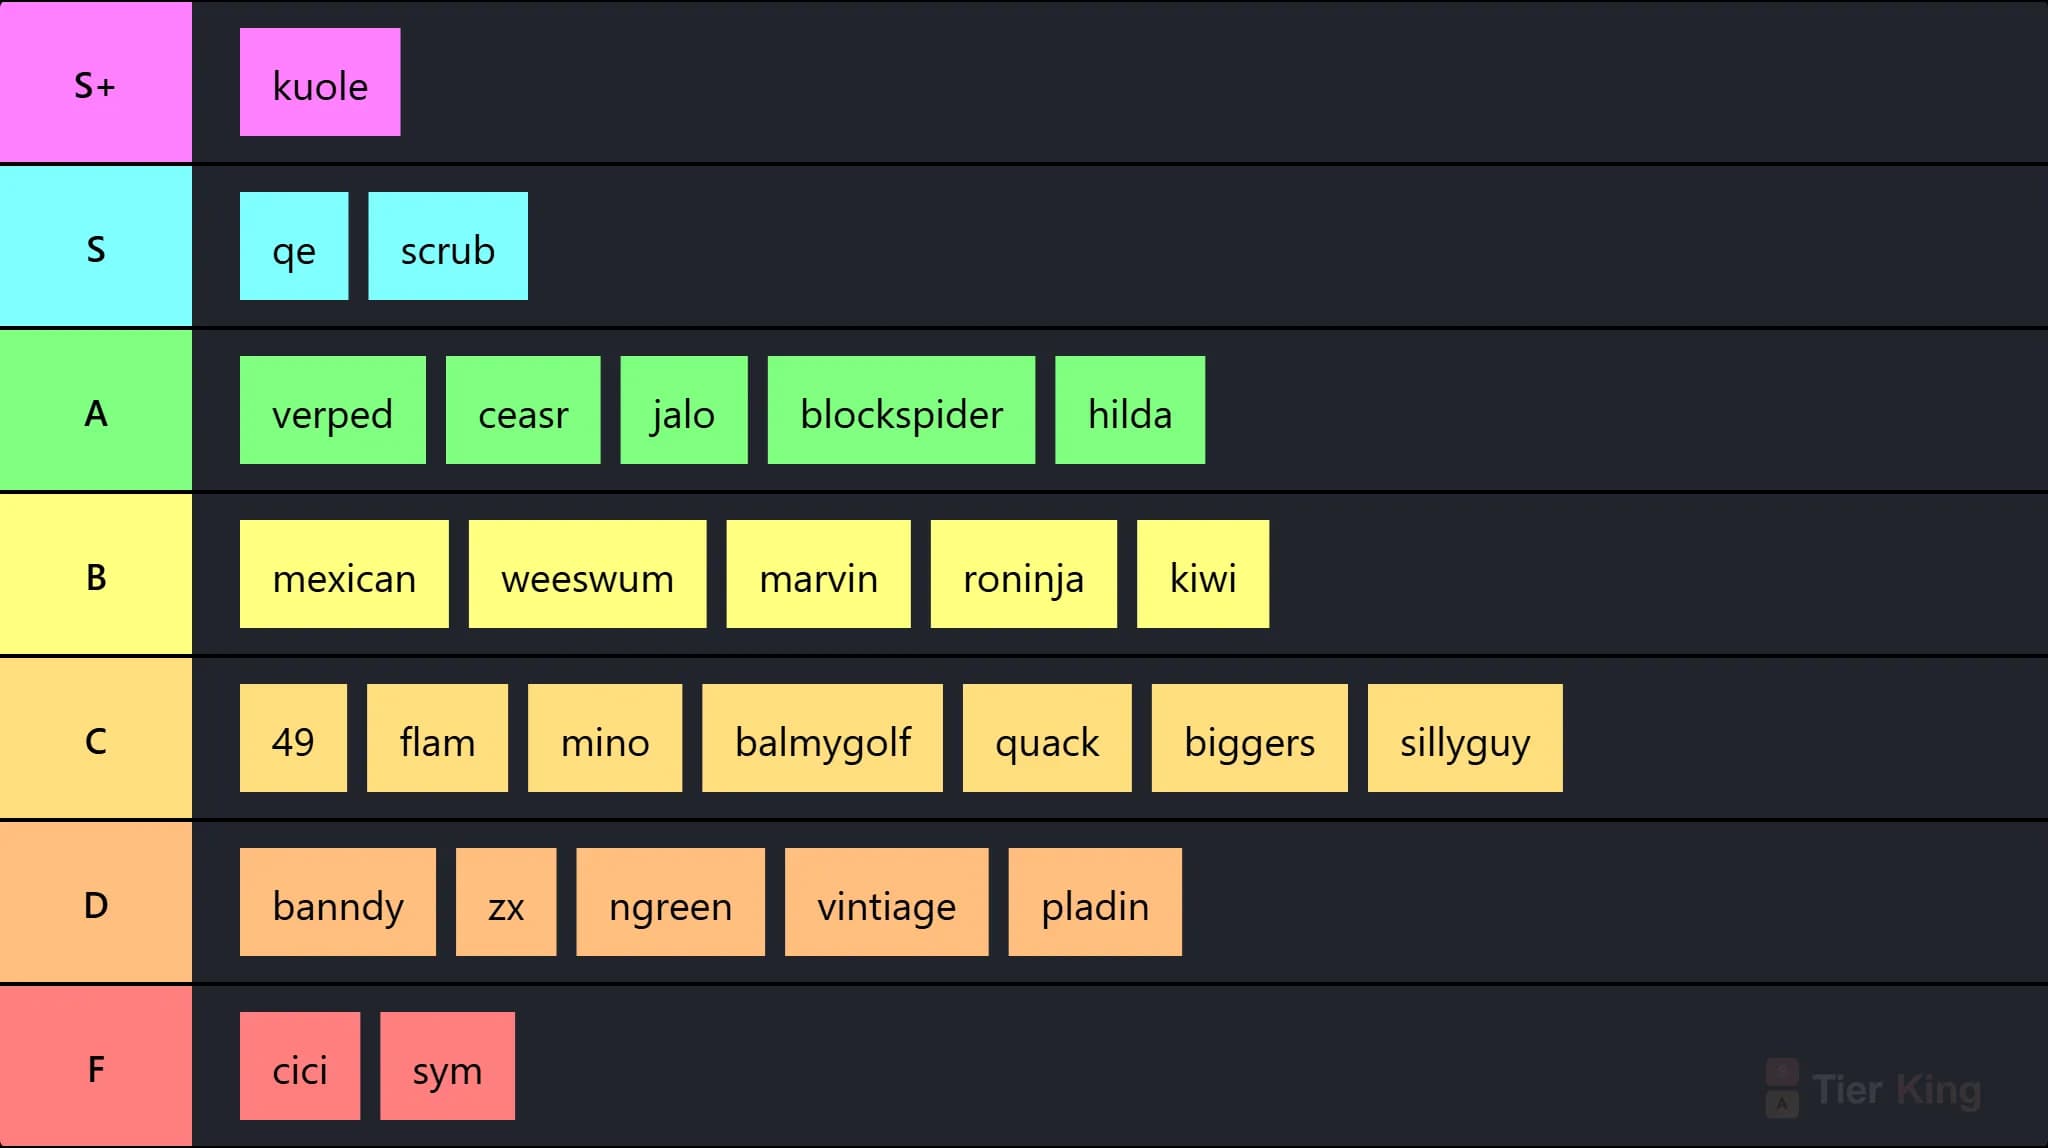Image resolution: width=2048 pixels, height=1148 pixels.
Task: Click the 49 tile
Action: click(293, 738)
